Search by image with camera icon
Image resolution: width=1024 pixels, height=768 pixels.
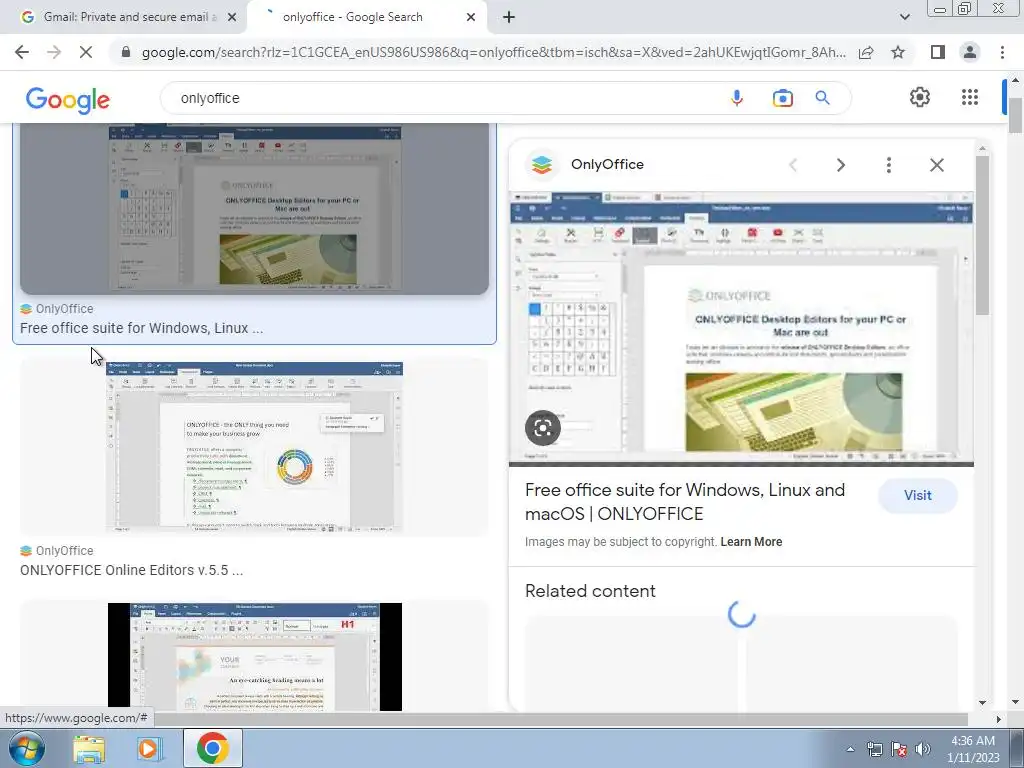[x=782, y=98]
